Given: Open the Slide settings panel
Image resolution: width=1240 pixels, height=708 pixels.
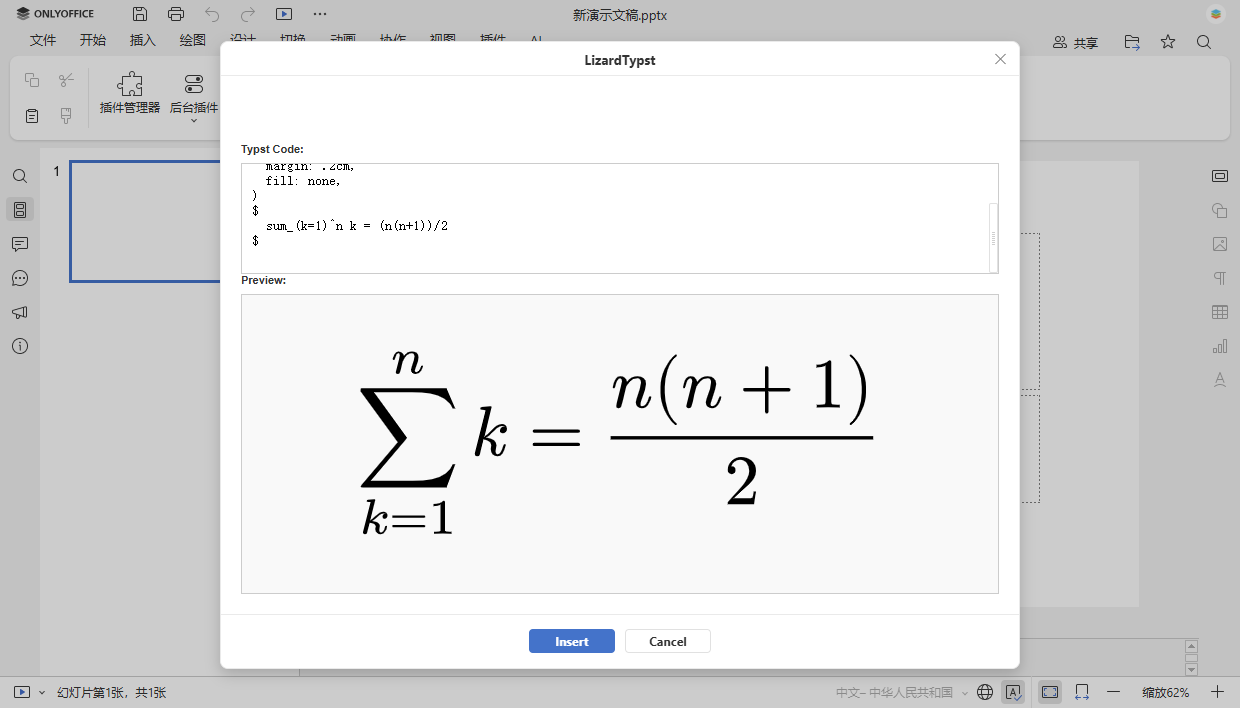Looking at the screenshot, I should pyautogui.click(x=1220, y=175).
